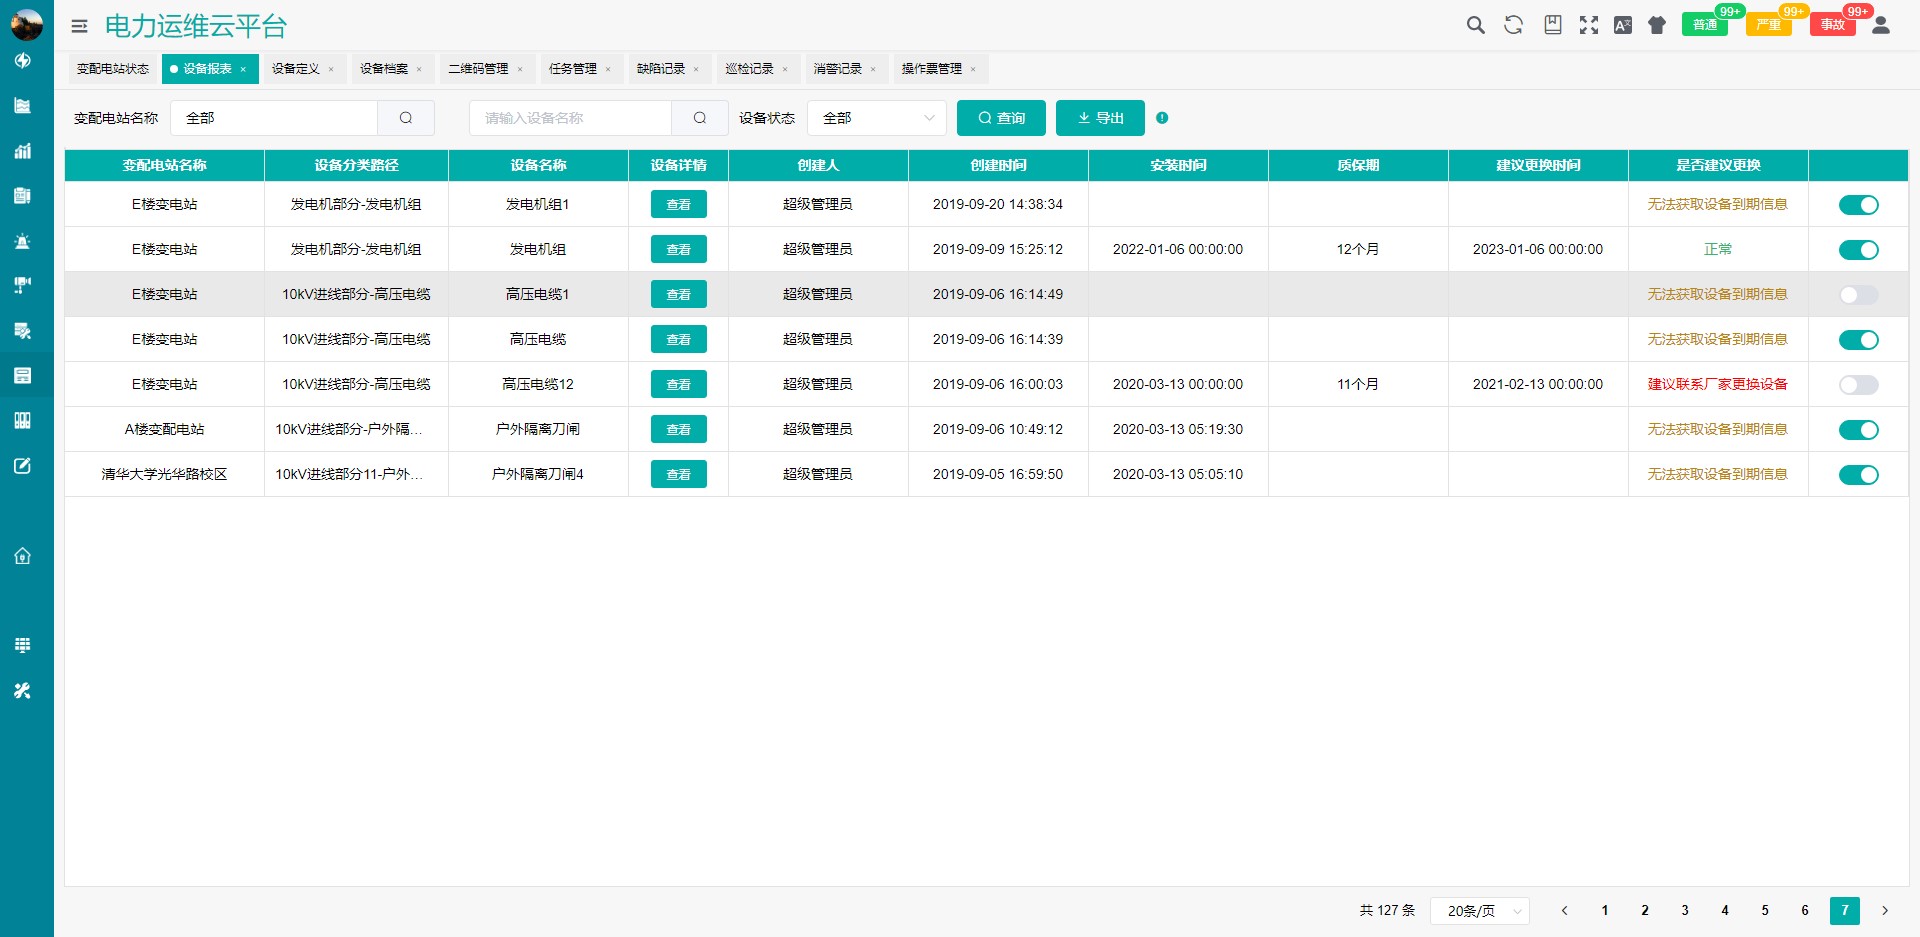Screen dimensions: 1920x937
Task: Click the 查询 button
Action: pyautogui.click(x=1001, y=118)
